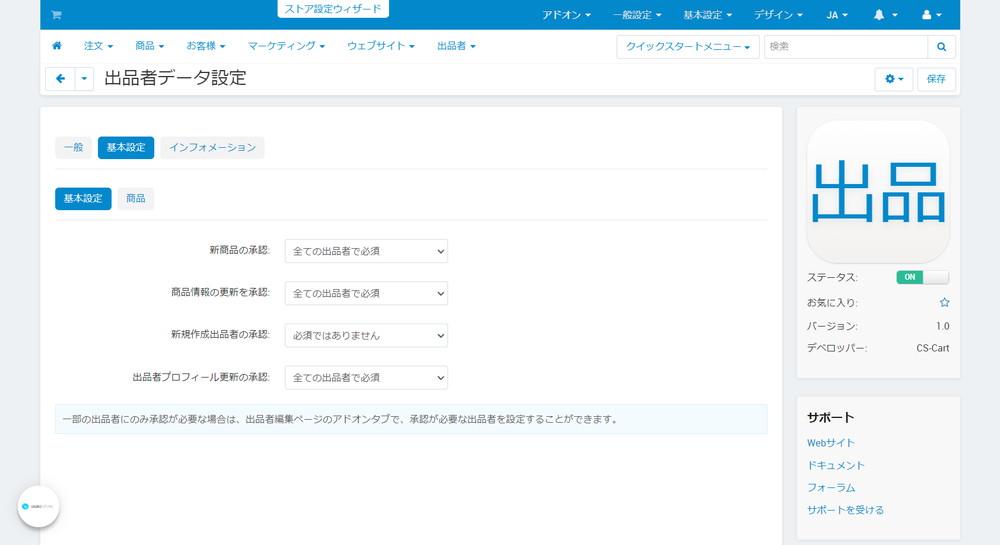Click the サポート section heading
The width and height of the screenshot is (1000, 545).
[x=830, y=418]
